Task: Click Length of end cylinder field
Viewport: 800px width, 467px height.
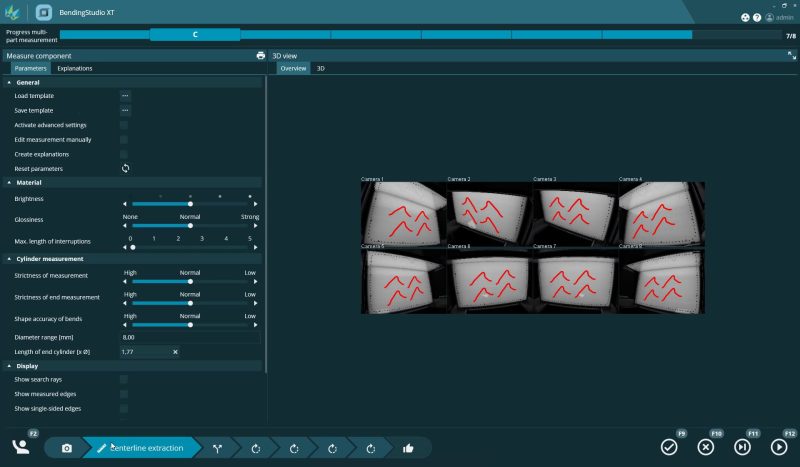Action: coord(150,352)
